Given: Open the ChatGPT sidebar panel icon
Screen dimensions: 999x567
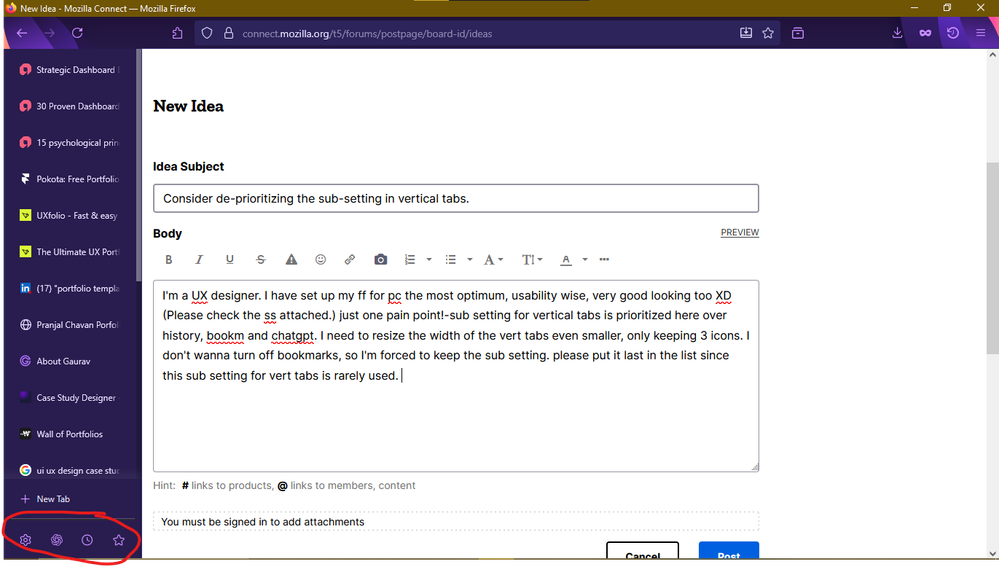Looking at the screenshot, I should [57, 540].
